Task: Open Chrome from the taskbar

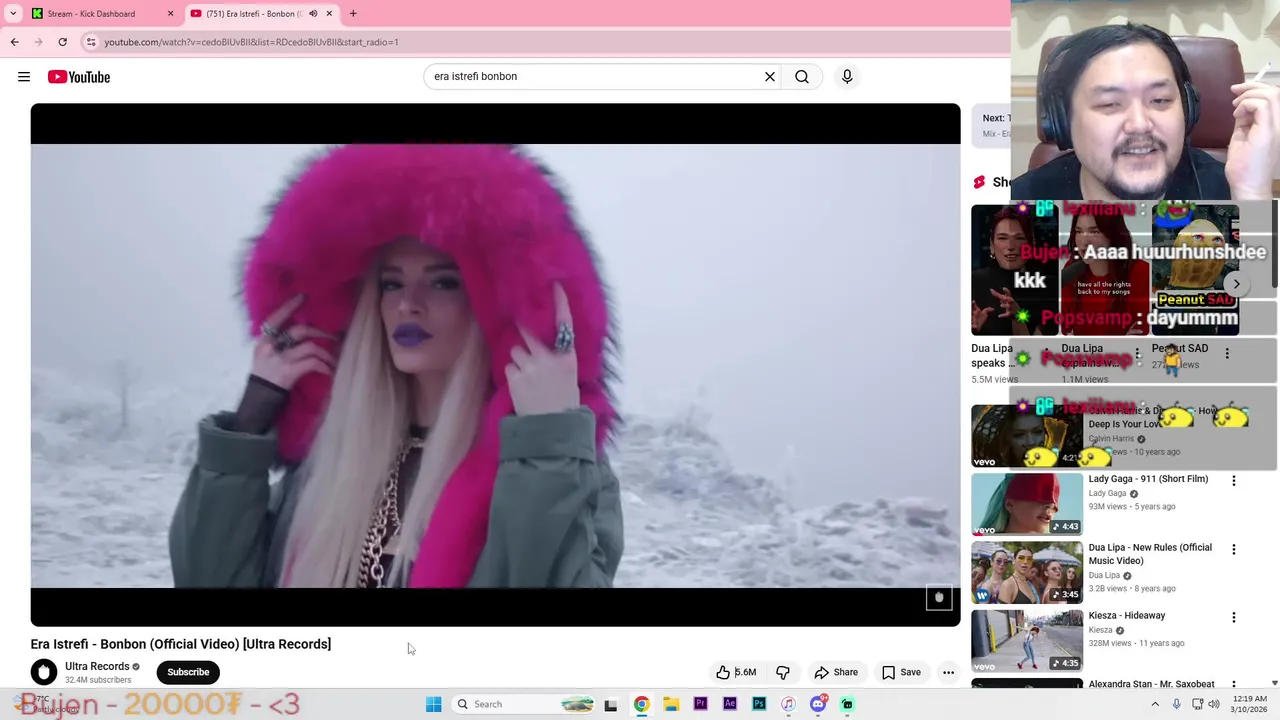Action: [641, 704]
